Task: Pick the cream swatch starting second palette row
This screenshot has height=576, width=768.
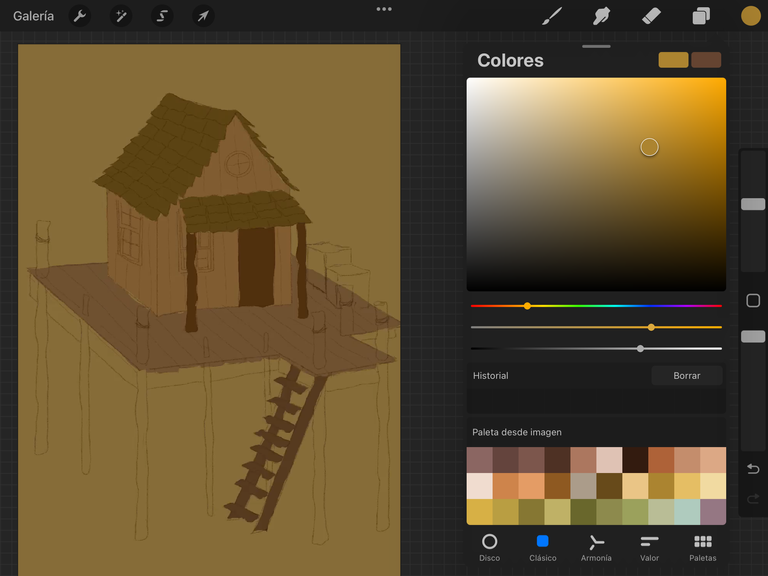Action: click(x=480, y=486)
